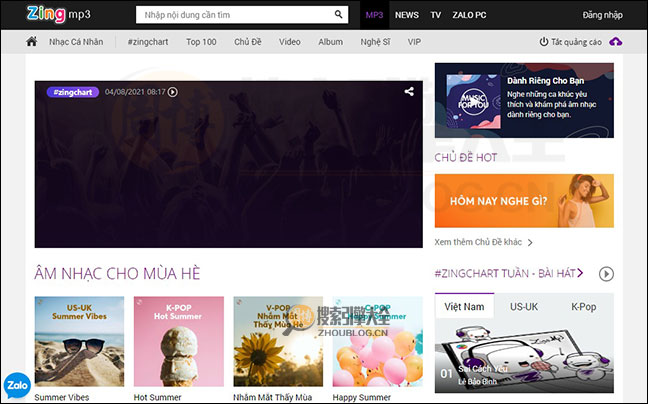Viewport: 648px width, 404px height.
Task: Open Album navigation item
Action: pos(331,42)
